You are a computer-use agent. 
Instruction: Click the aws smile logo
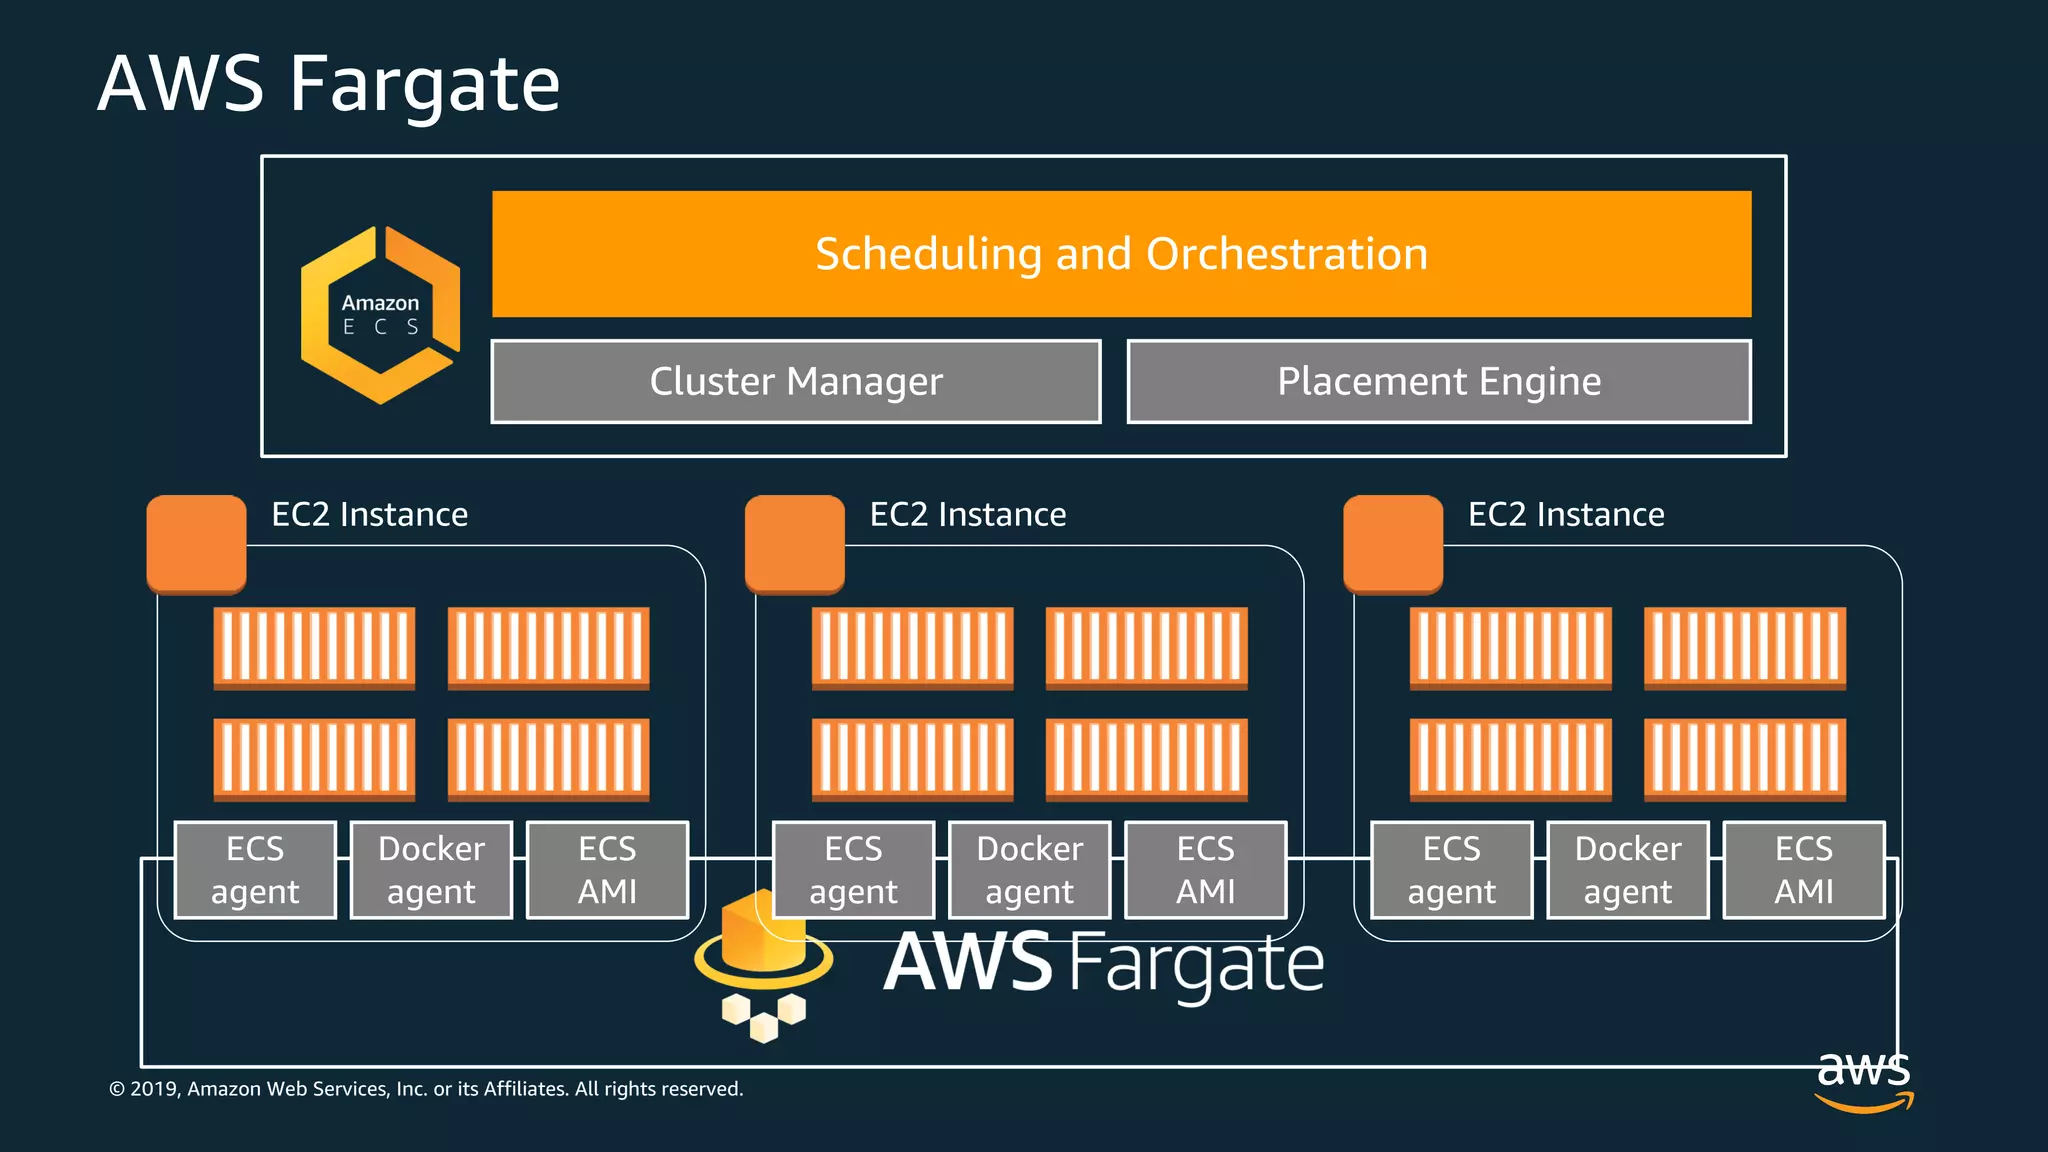(1864, 1080)
